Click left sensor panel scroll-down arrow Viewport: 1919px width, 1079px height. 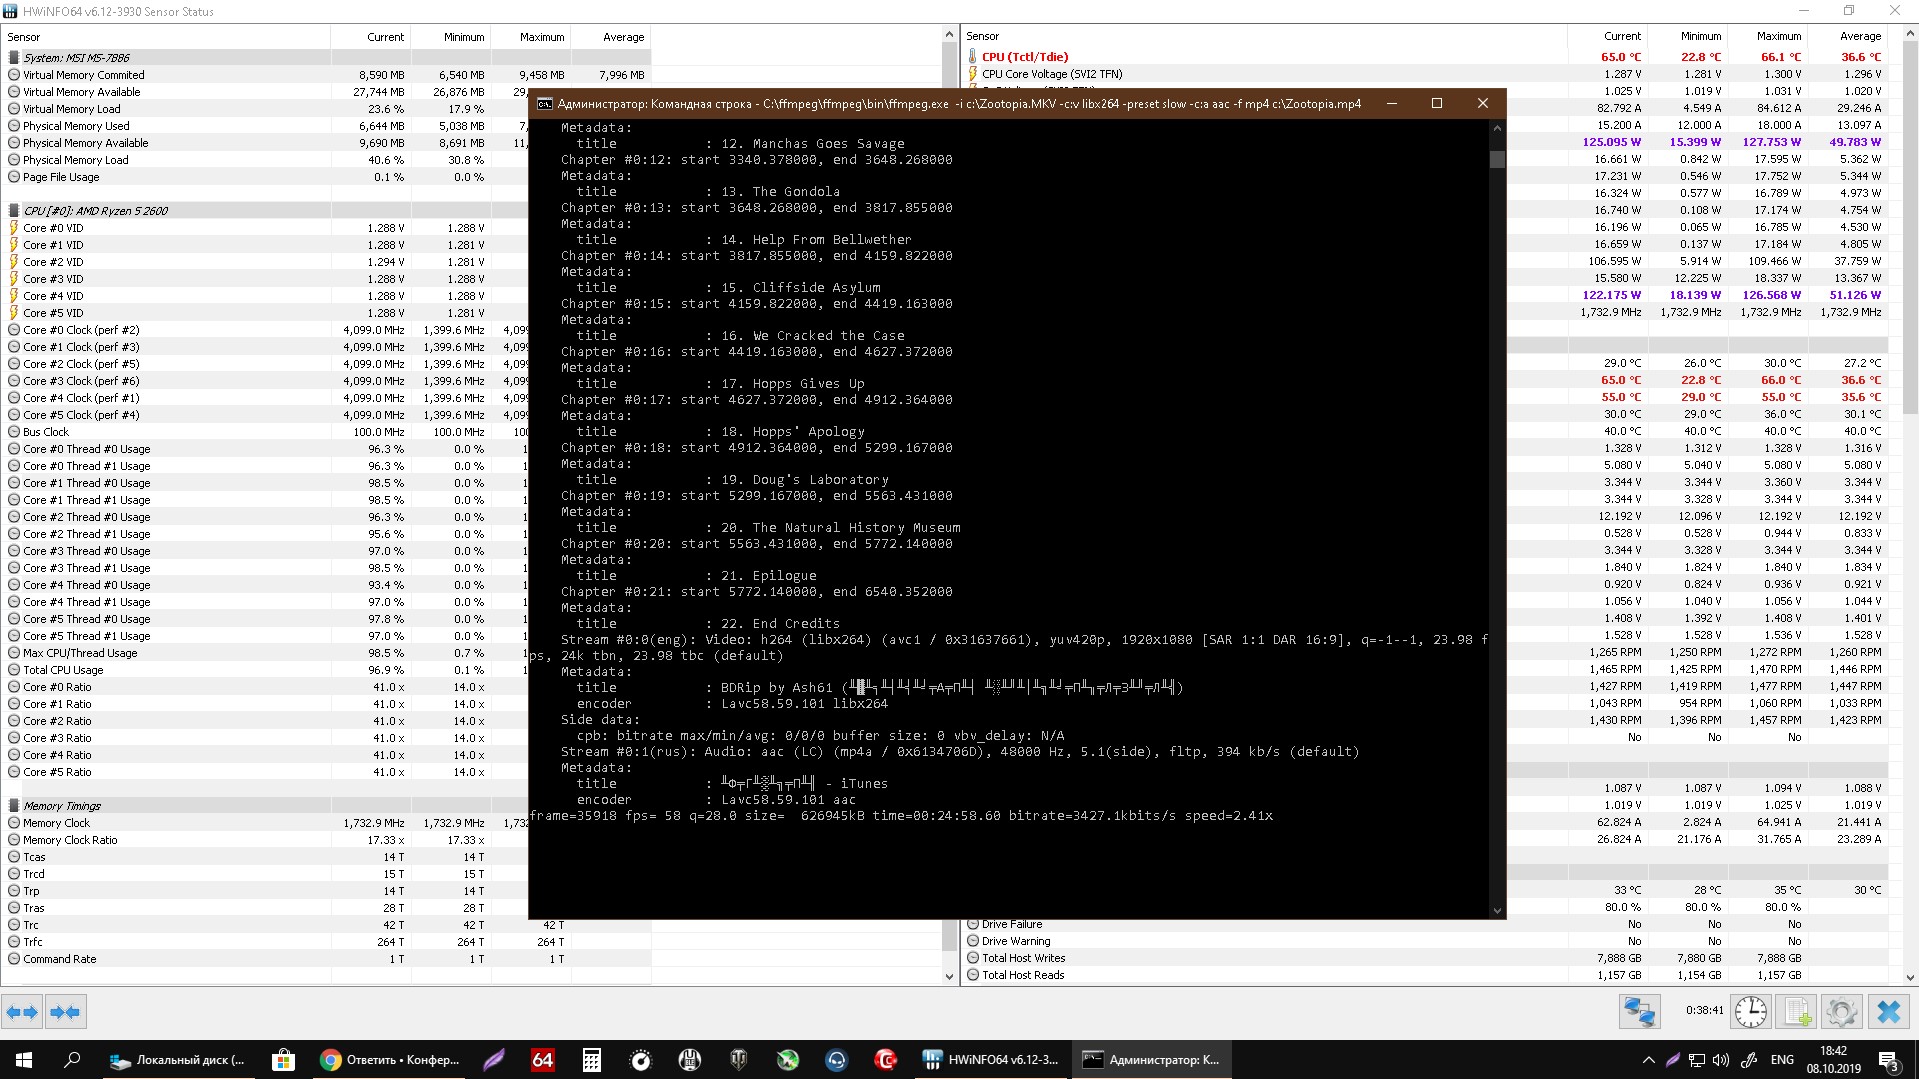[x=949, y=977]
